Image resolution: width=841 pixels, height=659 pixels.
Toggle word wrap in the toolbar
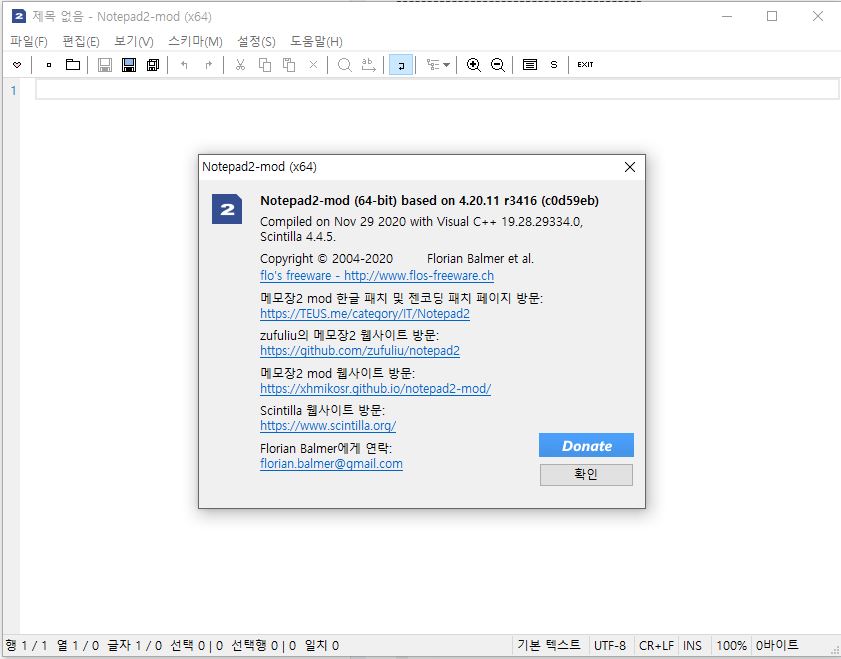(x=401, y=65)
